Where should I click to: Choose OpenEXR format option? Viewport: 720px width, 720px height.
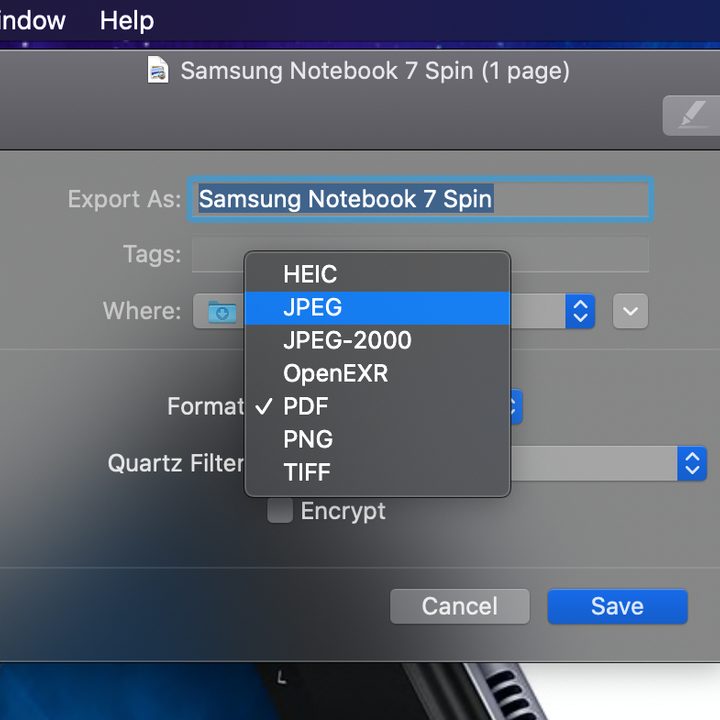[377, 373]
